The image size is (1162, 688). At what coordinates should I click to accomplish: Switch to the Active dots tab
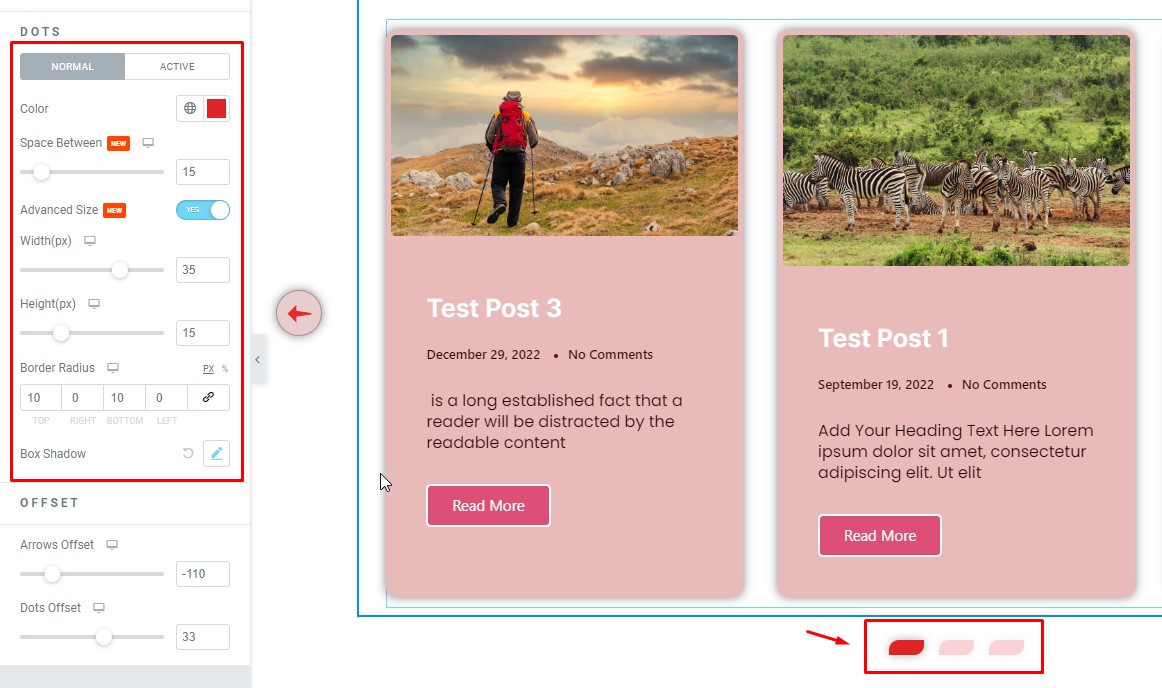coord(177,67)
